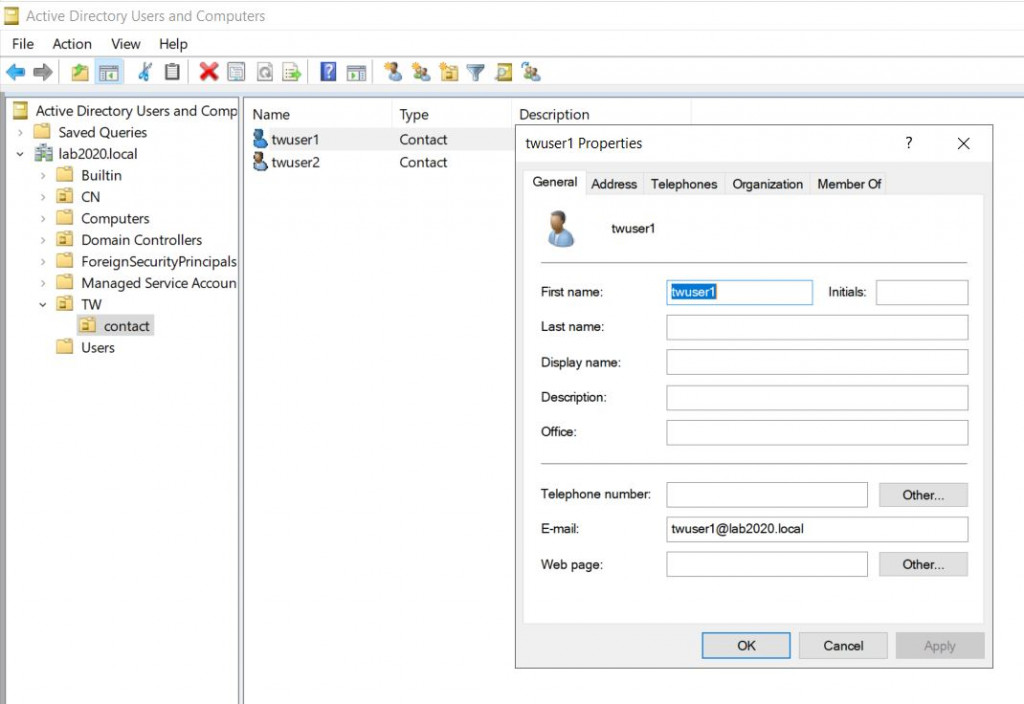The height and width of the screenshot is (704, 1024).
Task: Switch to the Member Of tab
Action: (x=849, y=184)
